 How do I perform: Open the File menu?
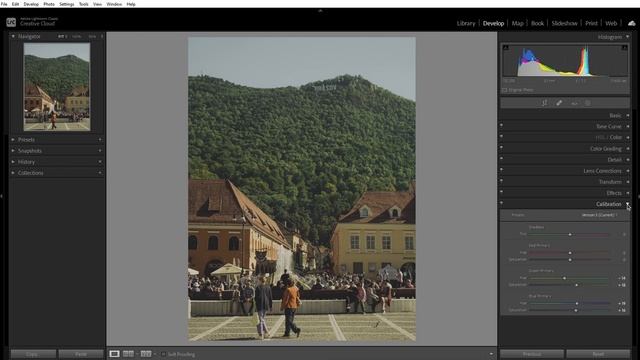click(4, 4)
